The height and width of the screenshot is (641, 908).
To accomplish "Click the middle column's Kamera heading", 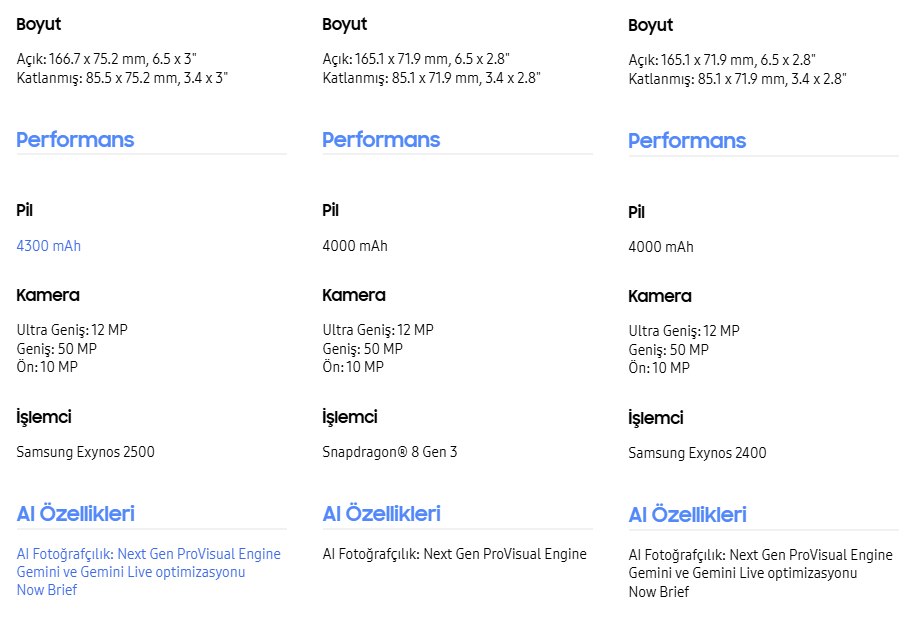I will pyautogui.click(x=354, y=295).
